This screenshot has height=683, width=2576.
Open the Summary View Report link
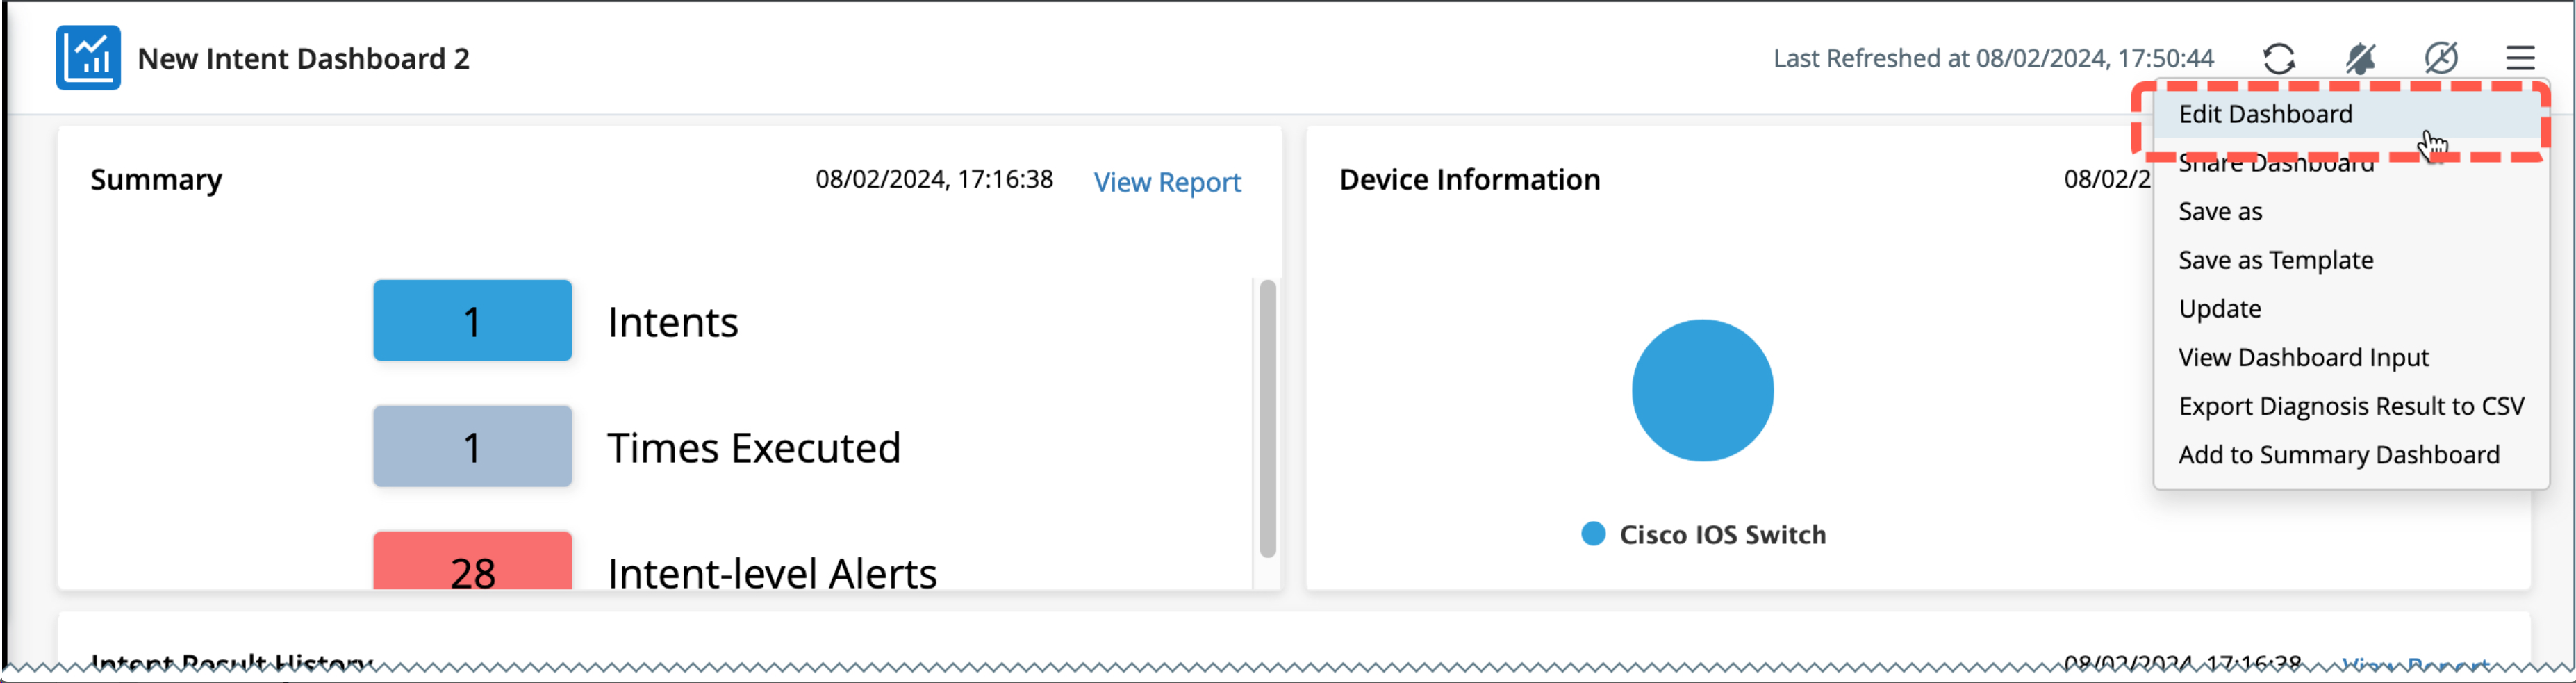[x=1166, y=182]
